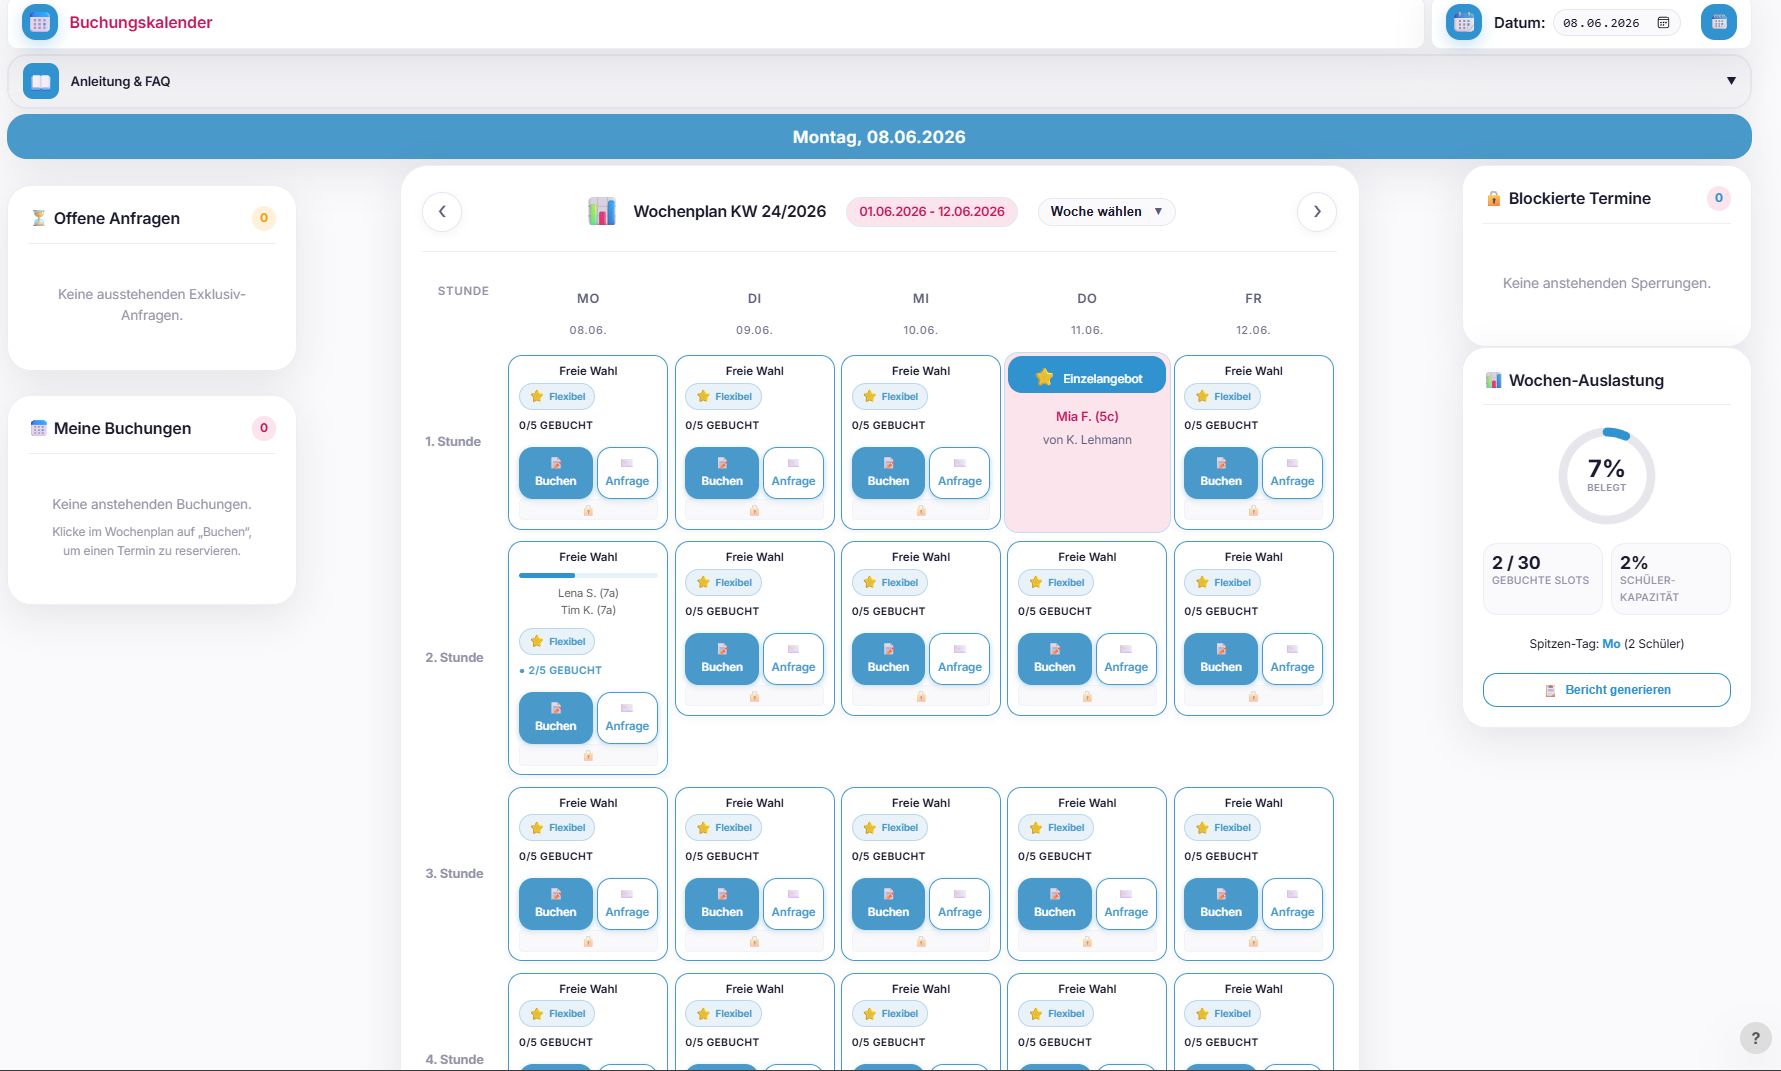Image resolution: width=1781 pixels, height=1071 pixels.
Task: Click the booking progress bar in Monday 2. Stunde
Action: (x=588, y=575)
